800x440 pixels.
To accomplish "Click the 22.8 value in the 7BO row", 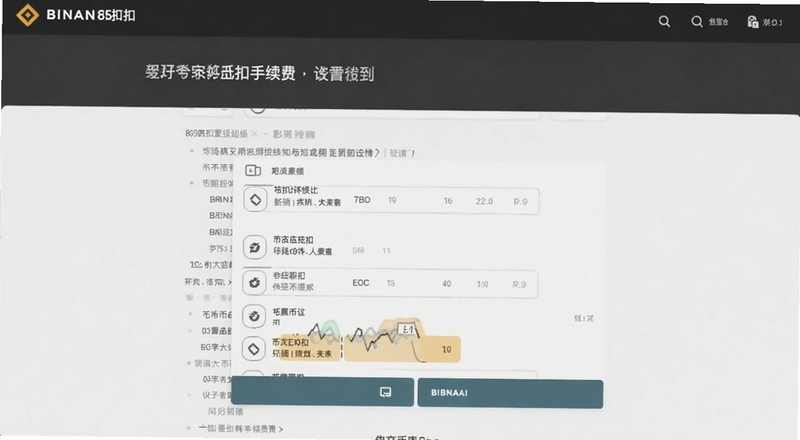I will (x=484, y=201).
